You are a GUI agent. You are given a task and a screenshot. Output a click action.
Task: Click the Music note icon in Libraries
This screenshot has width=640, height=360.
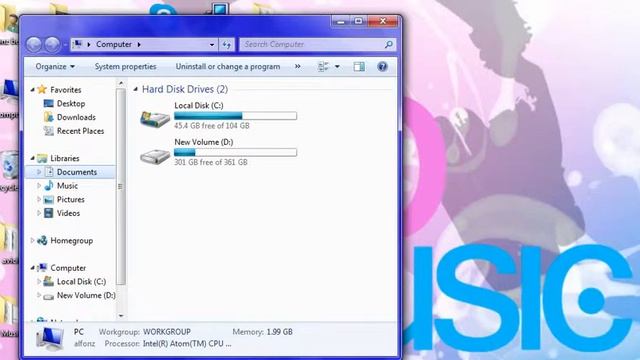point(49,186)
